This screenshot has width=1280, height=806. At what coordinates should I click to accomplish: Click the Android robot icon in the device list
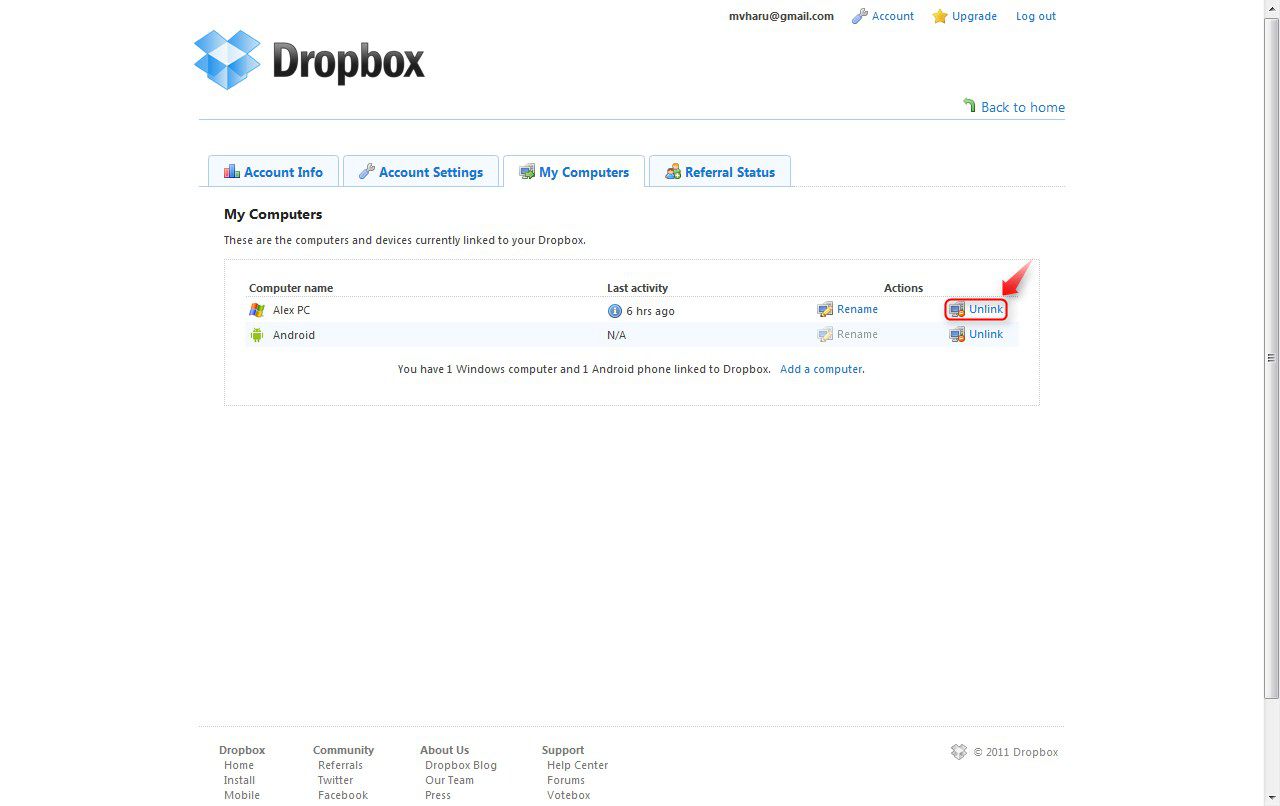pos(257,335)
